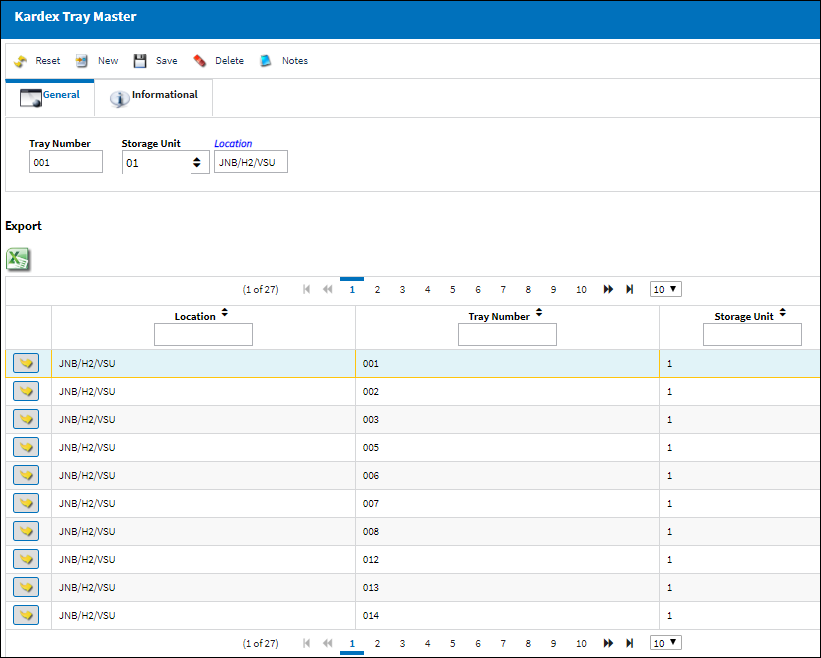Click tray number cell 012
Screen dimensions: 821x658
[x=507, y=560]
